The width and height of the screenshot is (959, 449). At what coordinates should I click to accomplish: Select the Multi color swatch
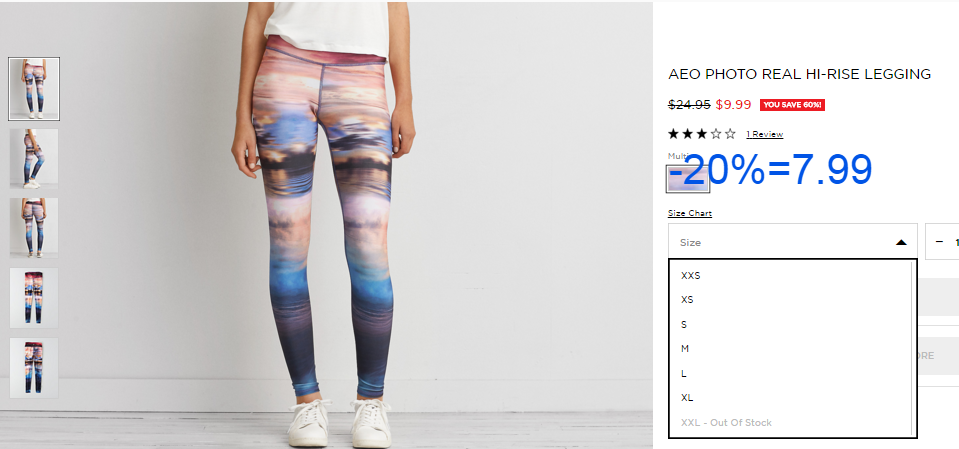688,179
